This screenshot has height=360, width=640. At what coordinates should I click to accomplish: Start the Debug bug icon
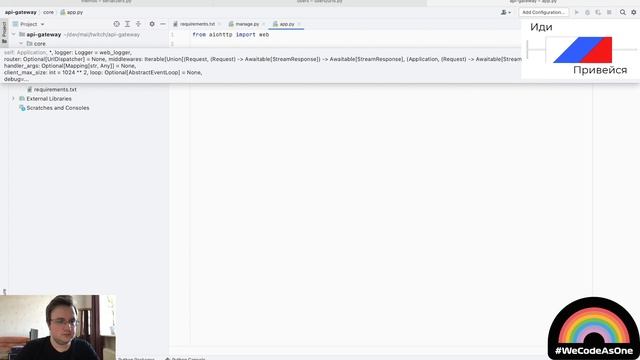click(x=587, y=12)
